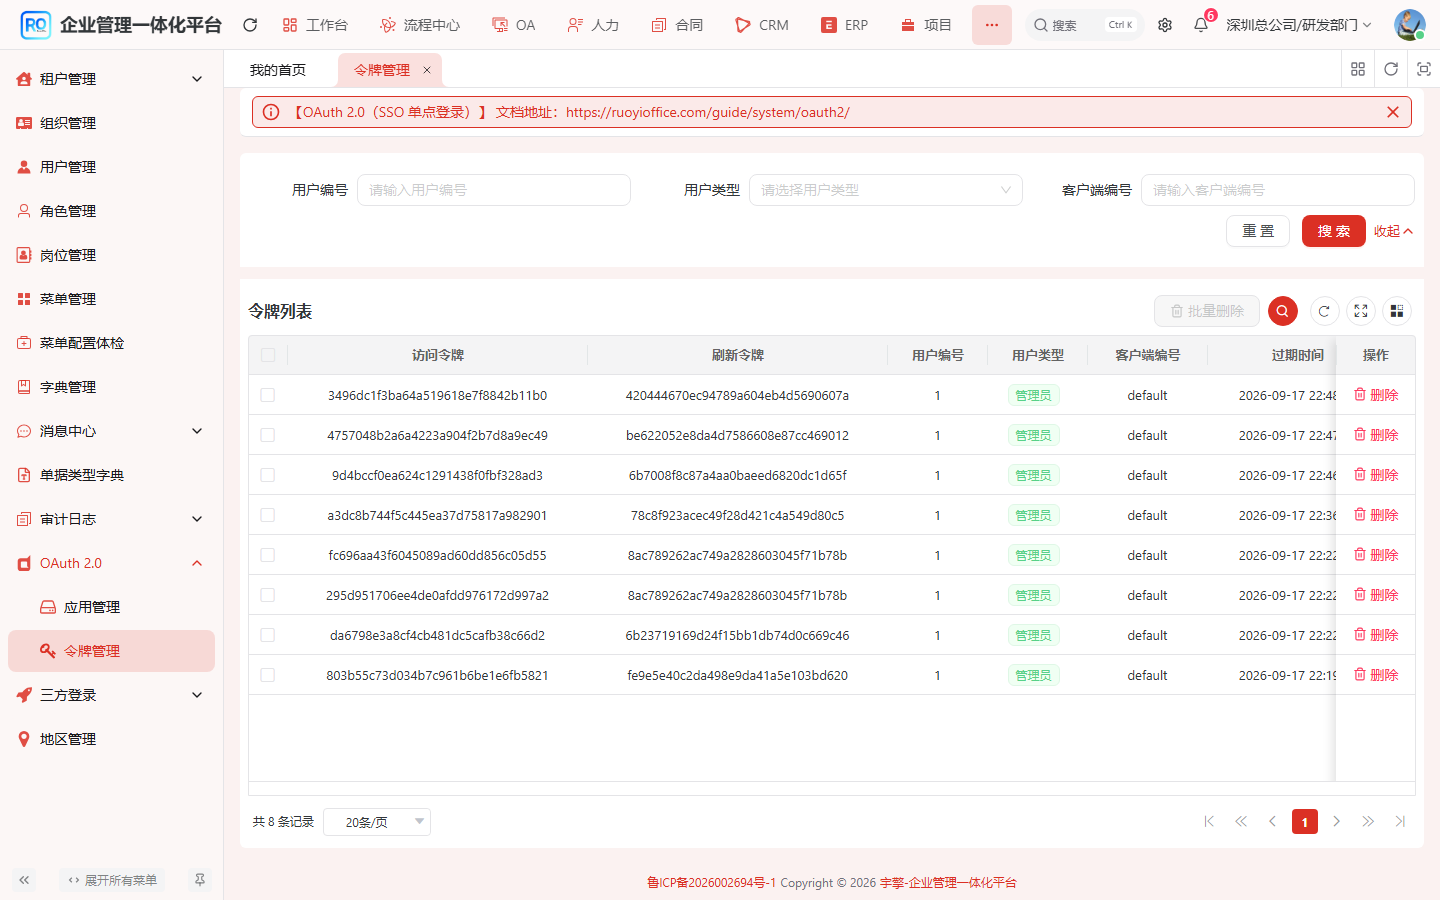
Task: Click the global 搜索 box in header
Action: point(1084,25)
